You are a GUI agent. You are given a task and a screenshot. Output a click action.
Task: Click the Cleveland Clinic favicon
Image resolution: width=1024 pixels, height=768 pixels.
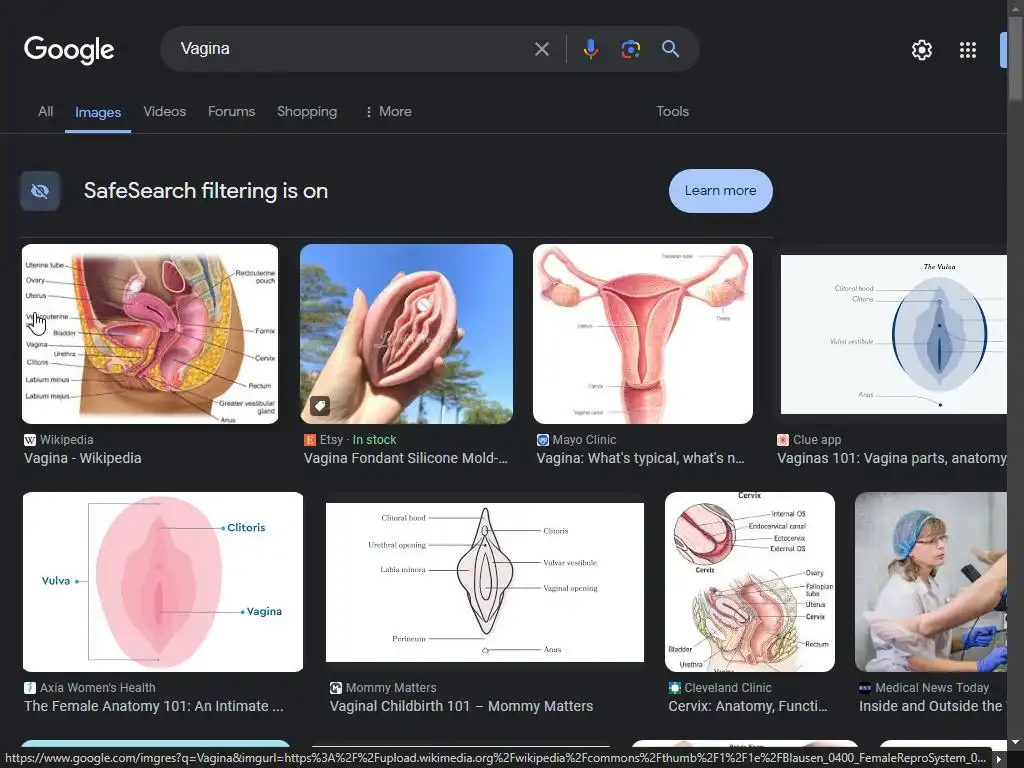click(x=675, y=688)
